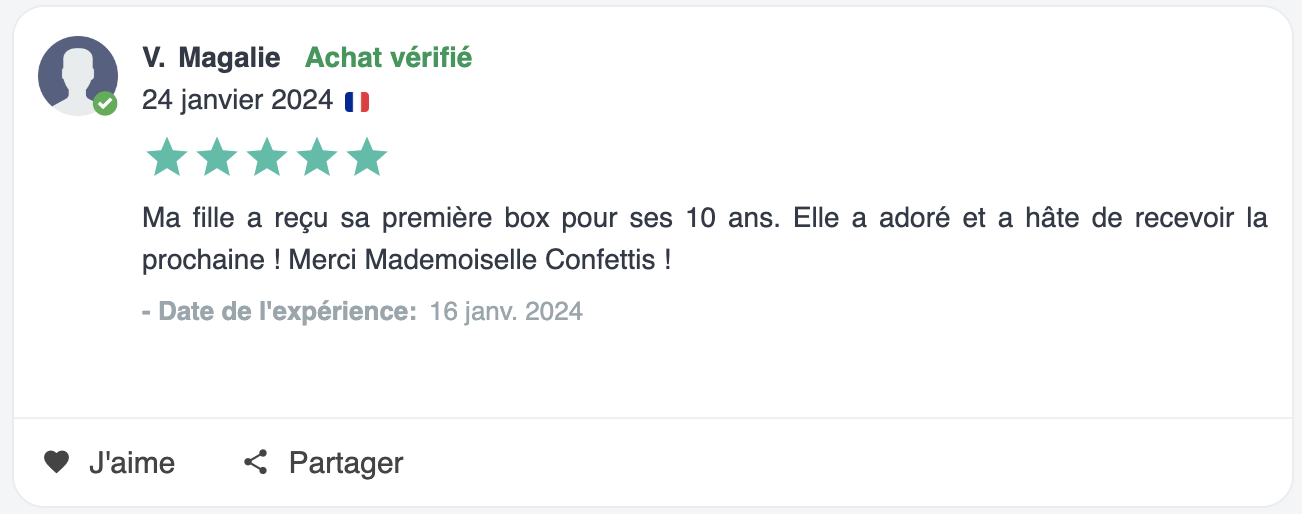The height and width of the screenshot is (514, 1302).
Task: Click the review date 24 janvier 2024
Action: point(237,100)
